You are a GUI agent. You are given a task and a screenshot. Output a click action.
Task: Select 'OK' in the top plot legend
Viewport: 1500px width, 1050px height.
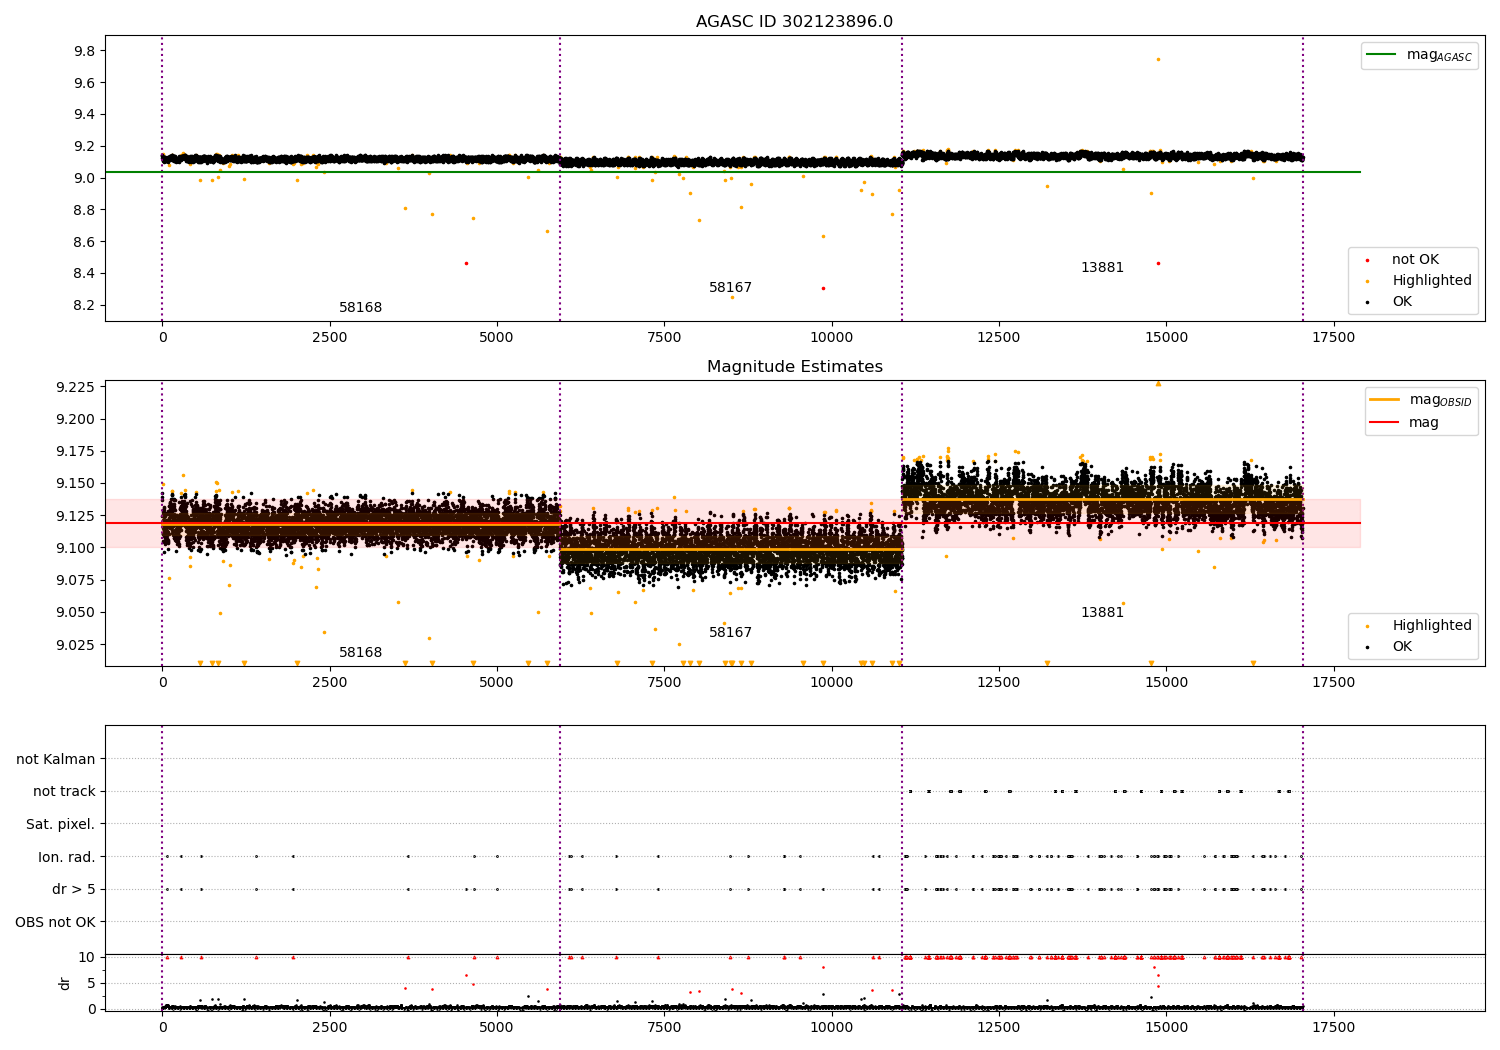(x=1402, y=301)
